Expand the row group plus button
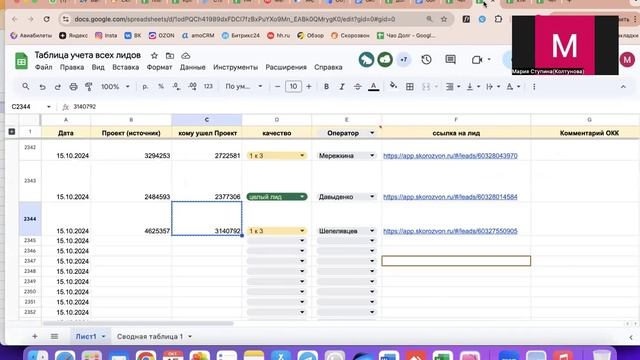This screenshot has width=640, height=360. (12, 131)
